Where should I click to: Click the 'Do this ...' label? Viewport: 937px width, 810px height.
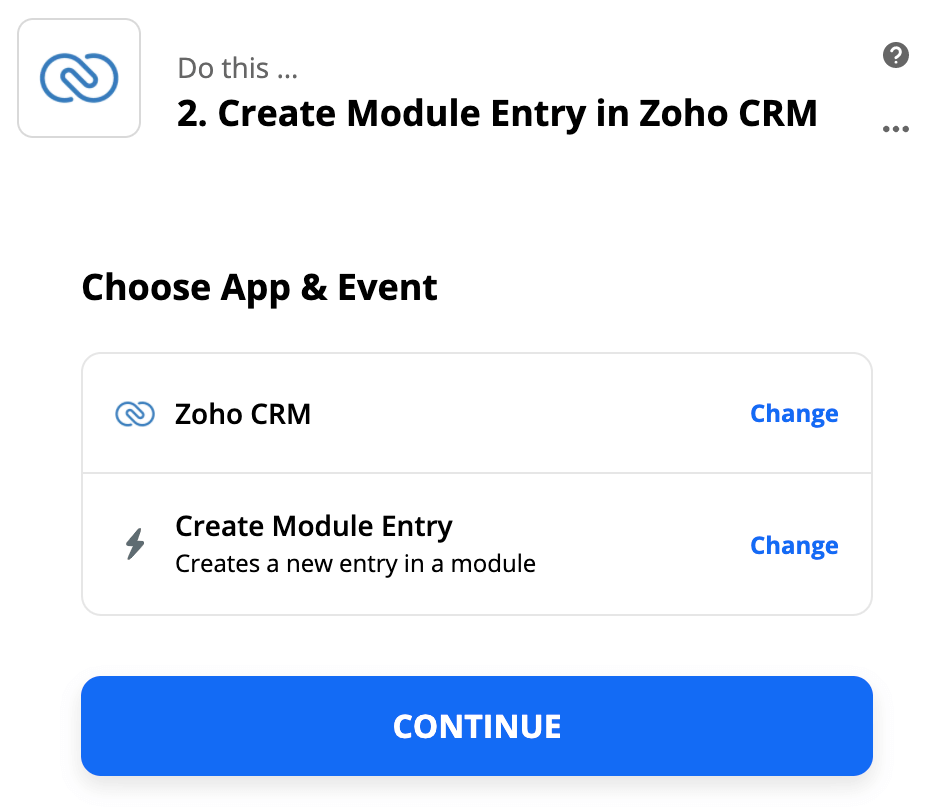237,68
